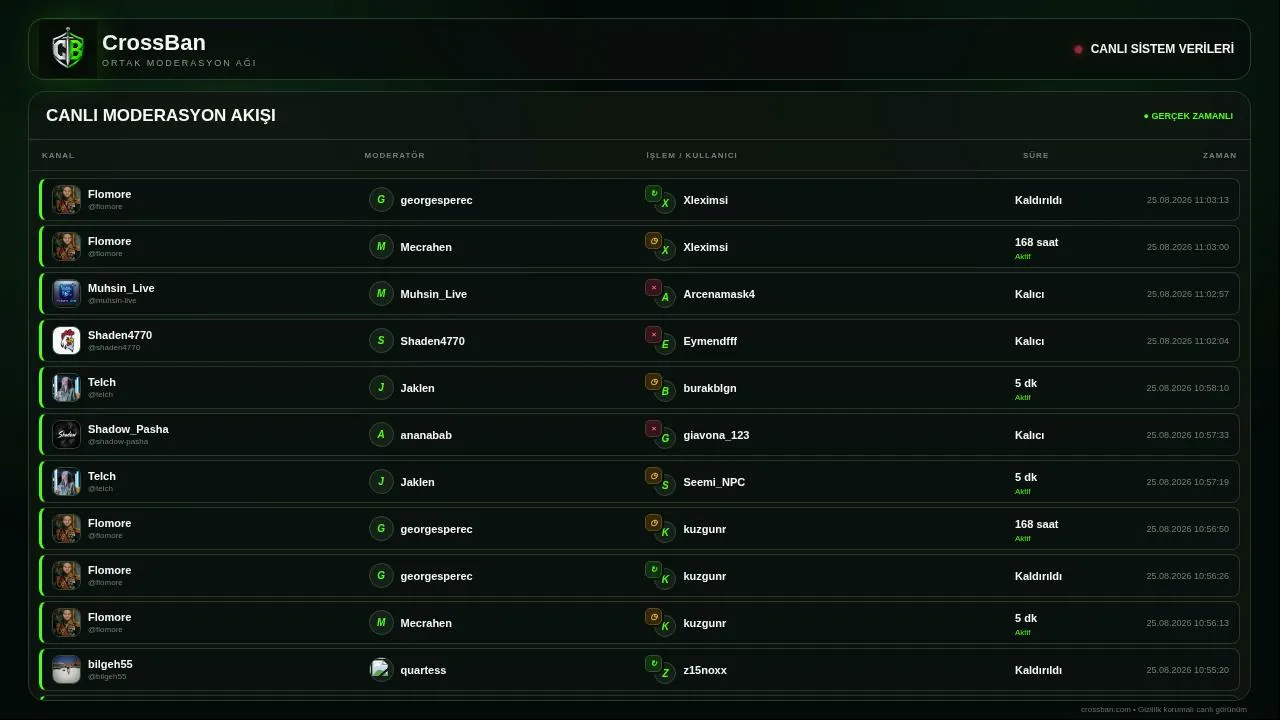
Task: Click the ban icon beside giavona_123
Action: pyautogui.click(x=653, y=428)
